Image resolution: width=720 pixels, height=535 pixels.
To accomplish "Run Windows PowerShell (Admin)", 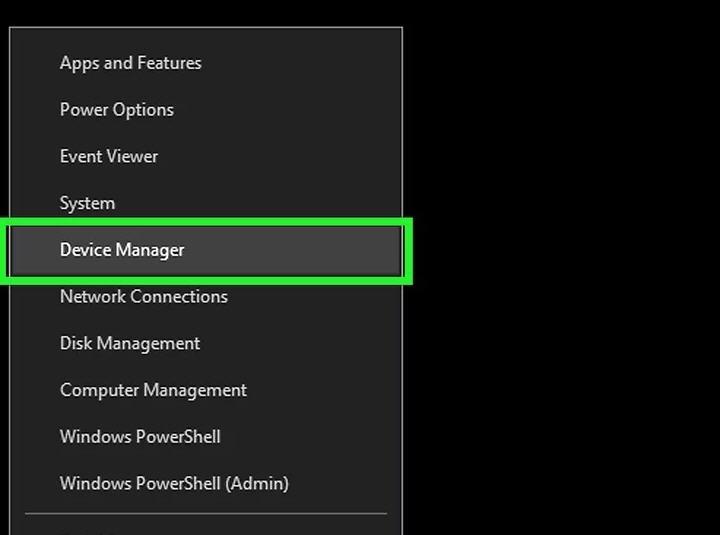I will click(174, 483).
